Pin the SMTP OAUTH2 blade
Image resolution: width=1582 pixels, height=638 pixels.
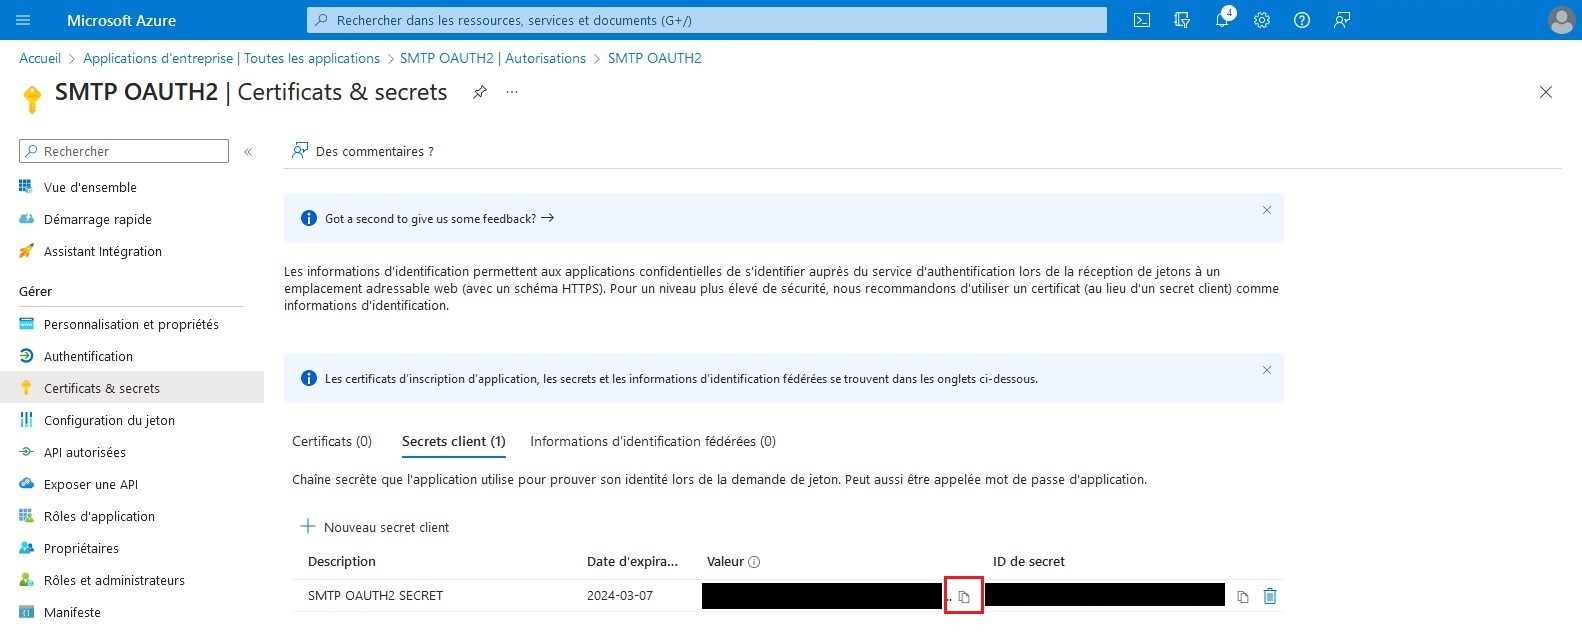pyautogui.click(x=480, y=92)
